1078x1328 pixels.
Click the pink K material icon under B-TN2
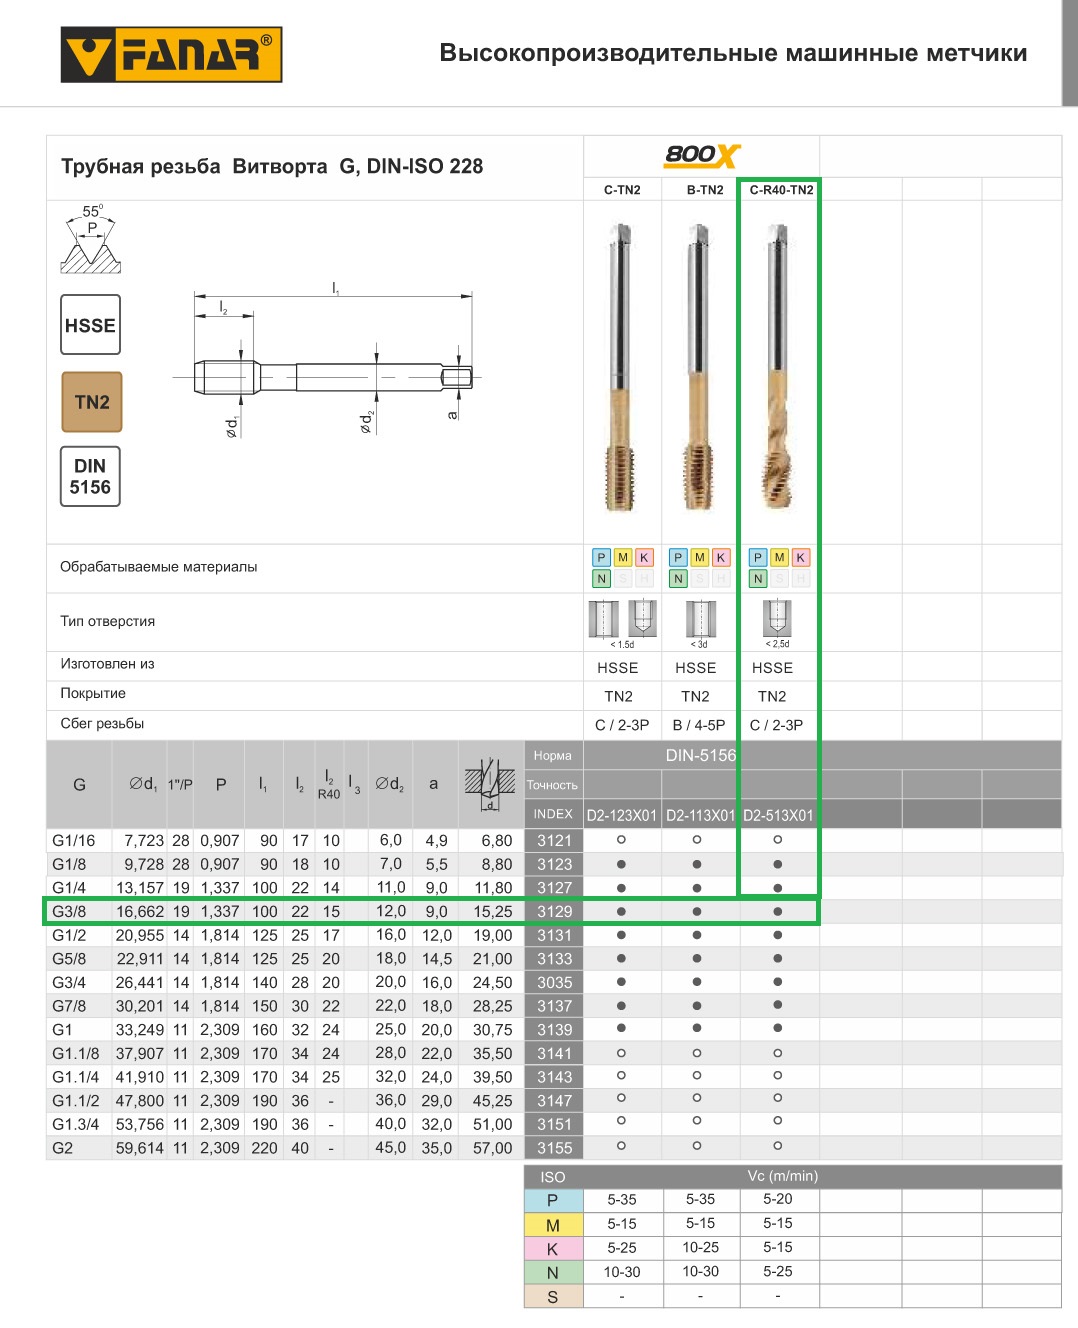[x=721, y=558]
